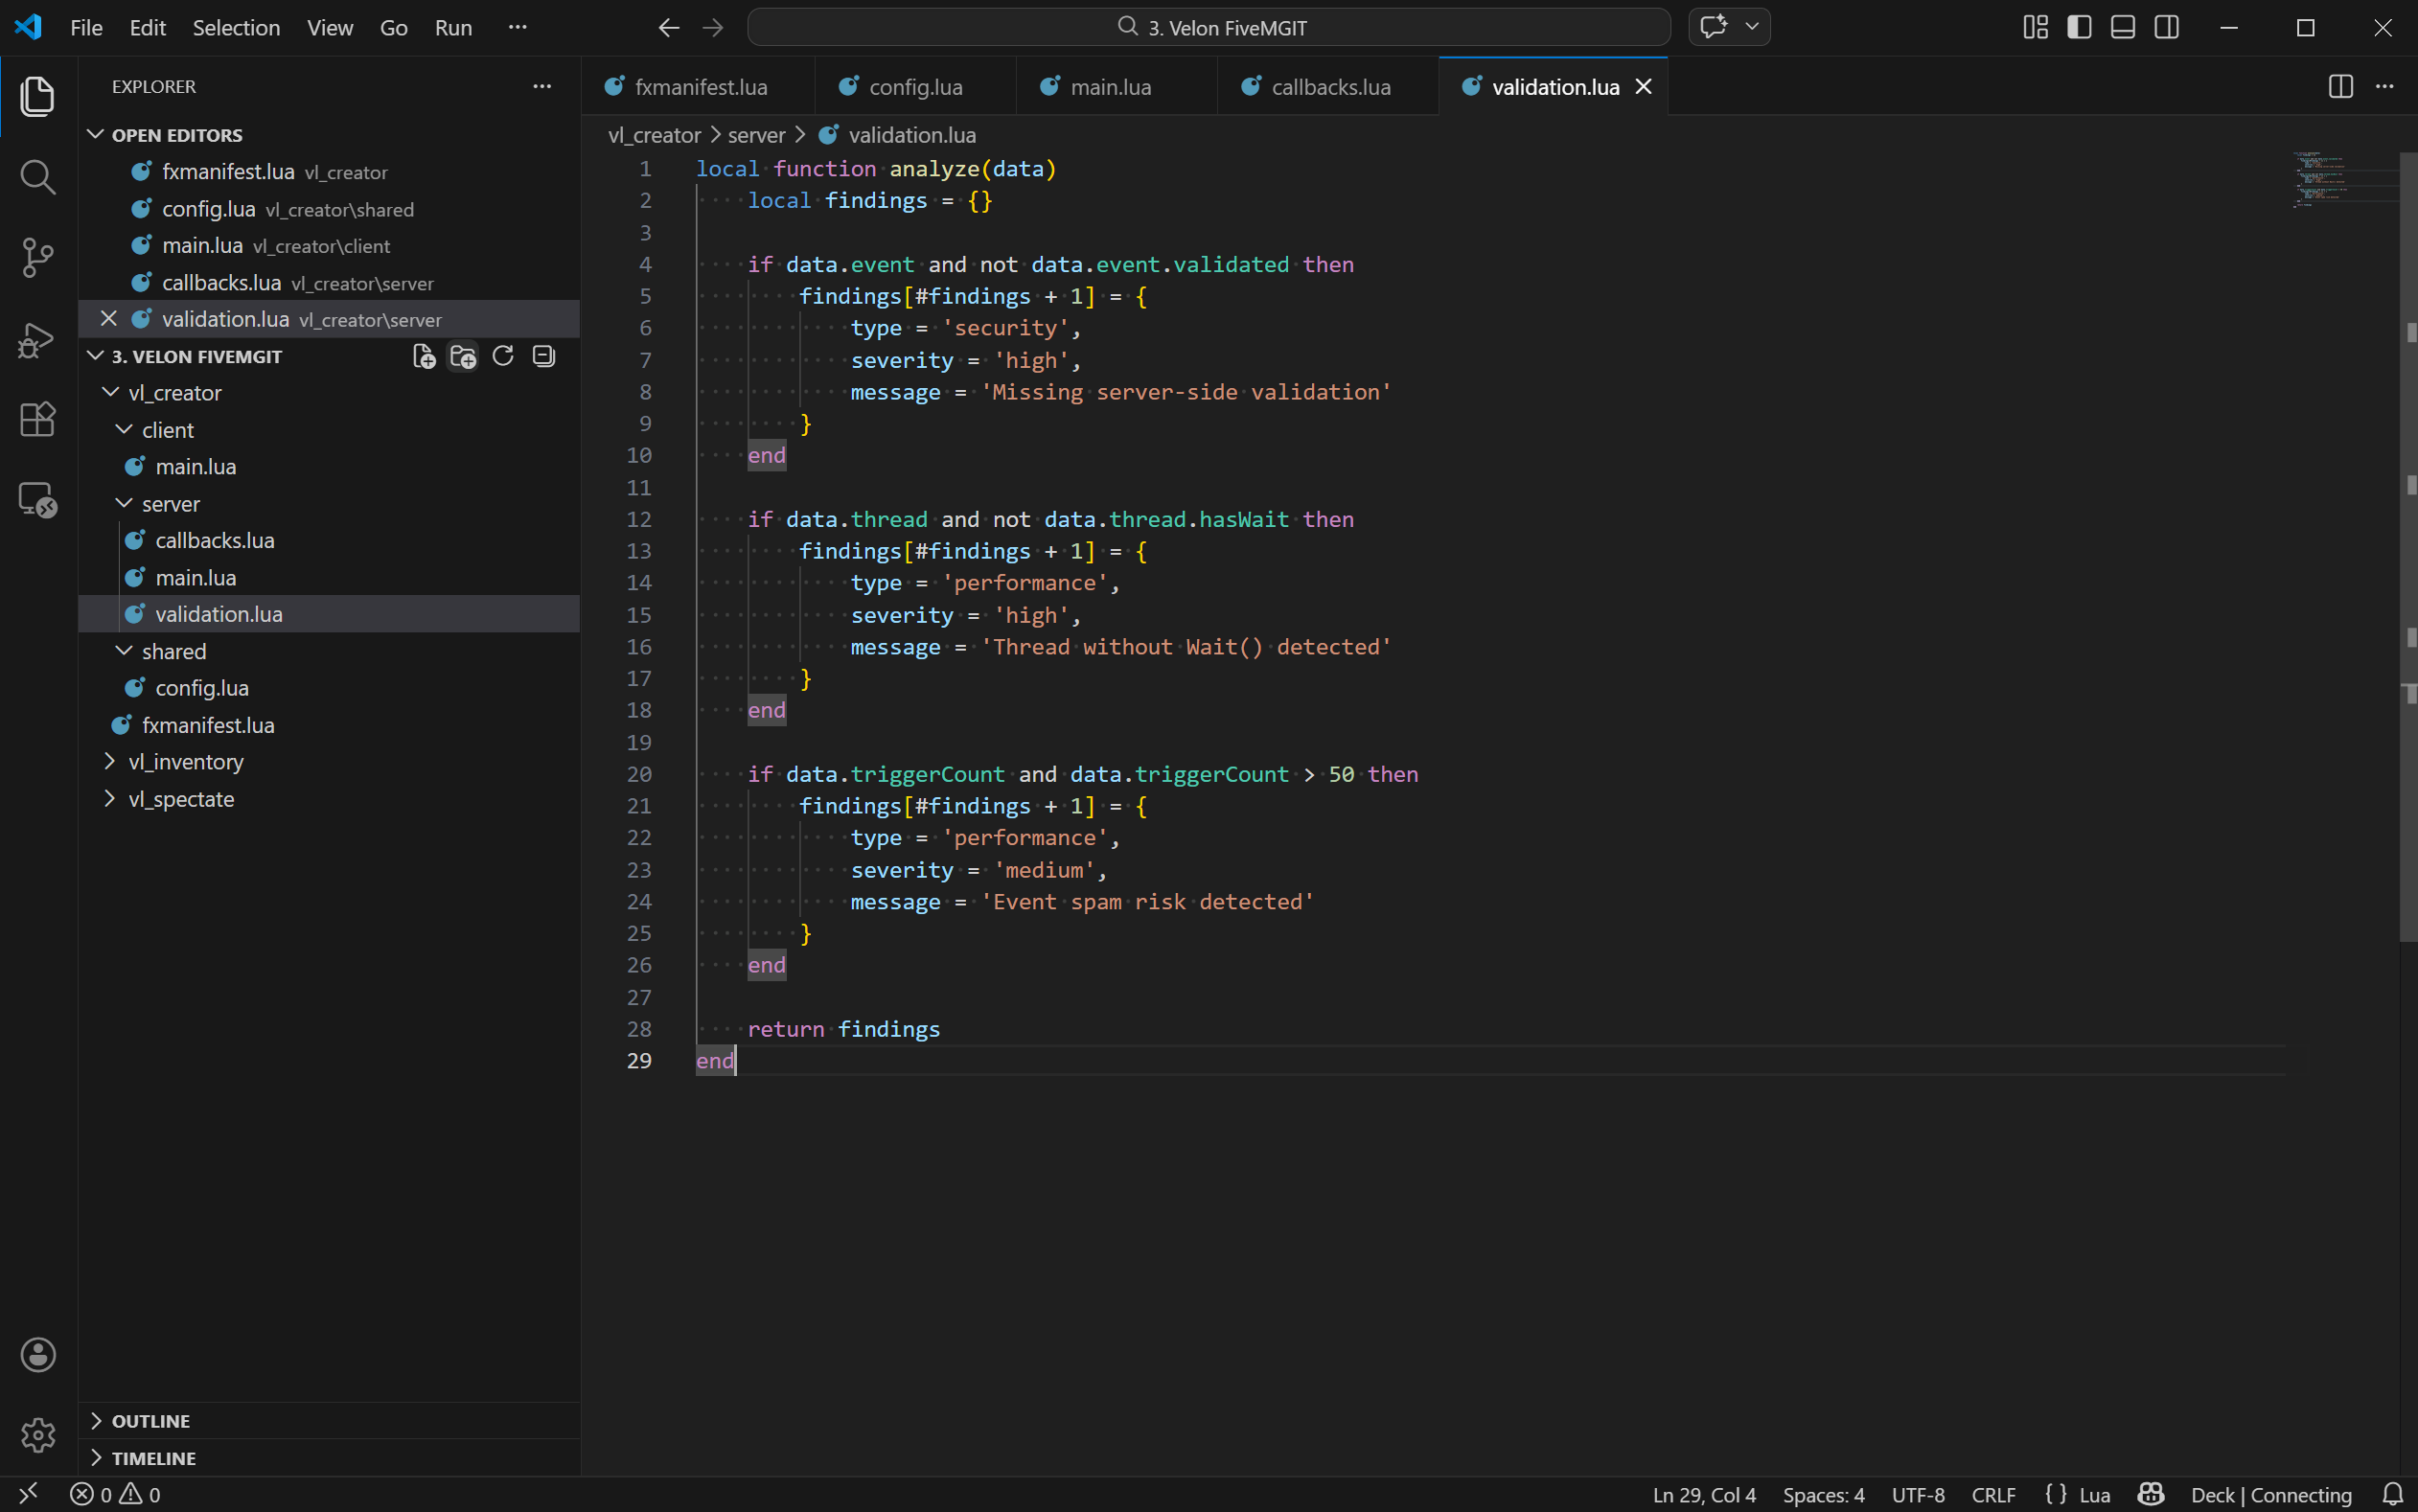Switch to the config.lua tab
Image resolution: width=2418 pixels, height=1512 pixels.
915,87
